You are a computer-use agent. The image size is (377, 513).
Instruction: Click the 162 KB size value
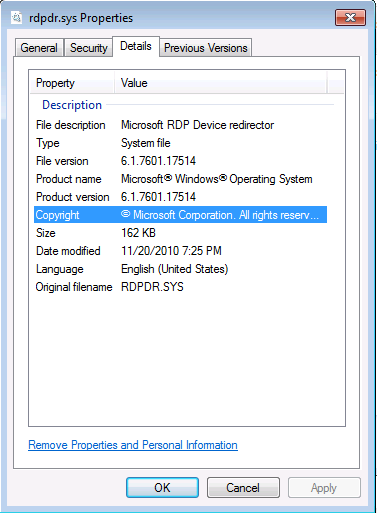(138, 233)
